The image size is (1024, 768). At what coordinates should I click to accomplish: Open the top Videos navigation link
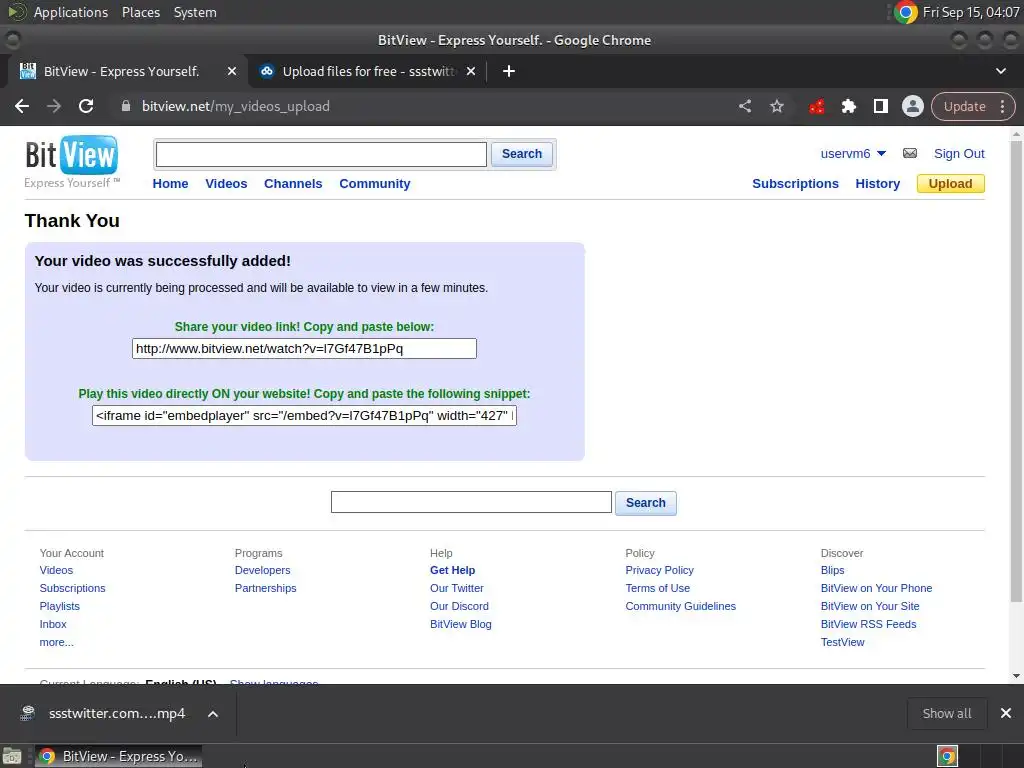226,184
